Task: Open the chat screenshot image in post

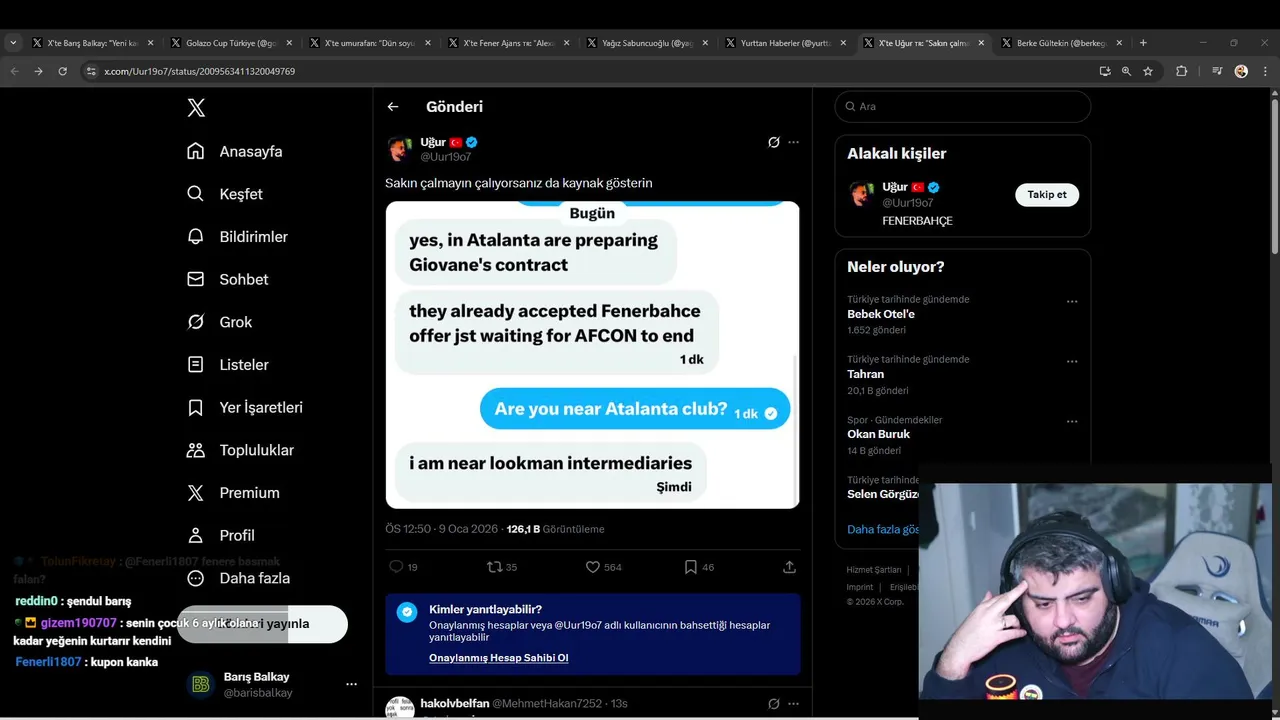Action: click(x=592, y=355)
